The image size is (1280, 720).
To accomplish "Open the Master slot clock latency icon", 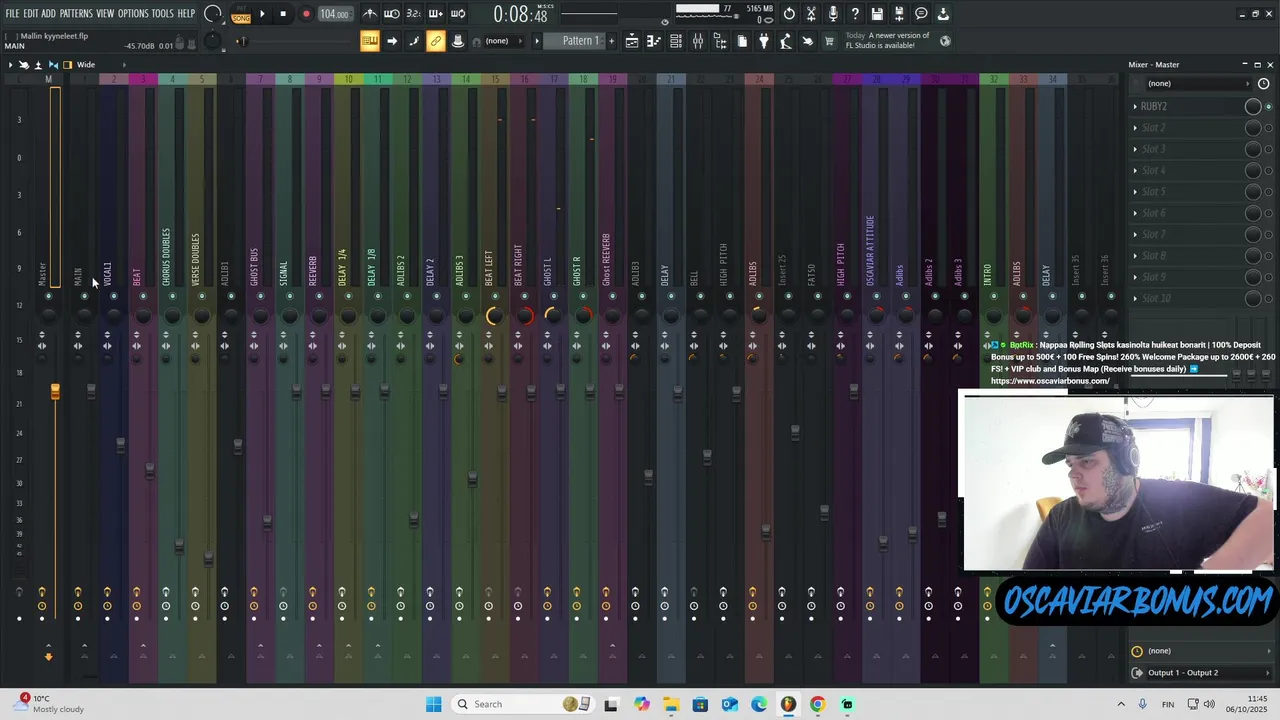I will coord(1263,84).
